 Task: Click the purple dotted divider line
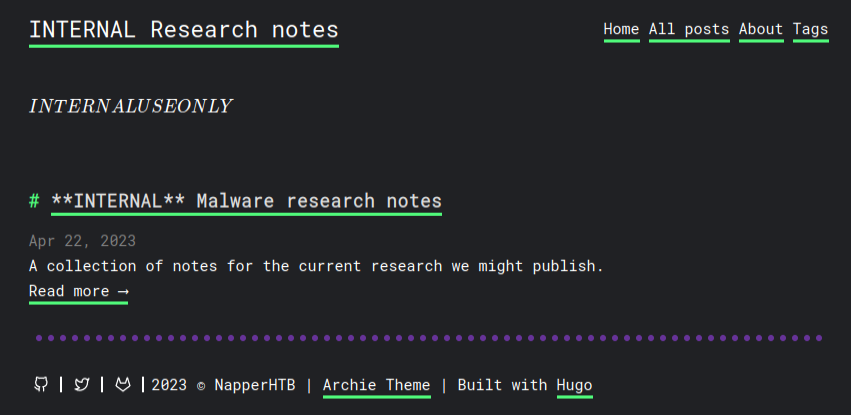tap(428, 338)
